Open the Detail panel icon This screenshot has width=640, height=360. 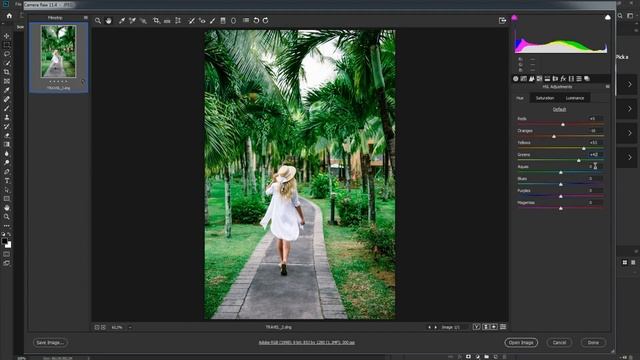pyautogui.click(x=531, y=79)
